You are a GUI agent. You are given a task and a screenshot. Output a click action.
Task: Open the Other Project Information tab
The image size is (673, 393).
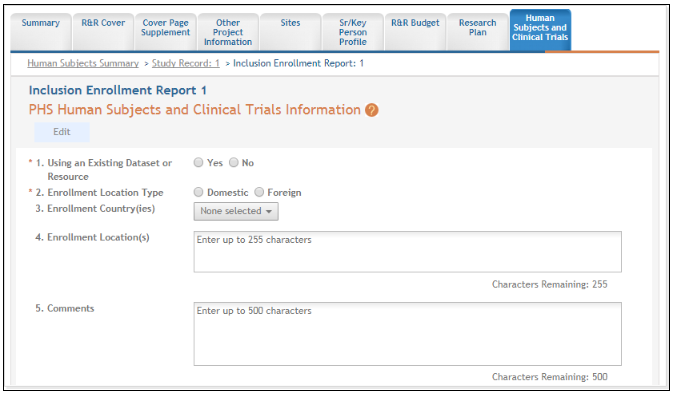pos(228,31)
